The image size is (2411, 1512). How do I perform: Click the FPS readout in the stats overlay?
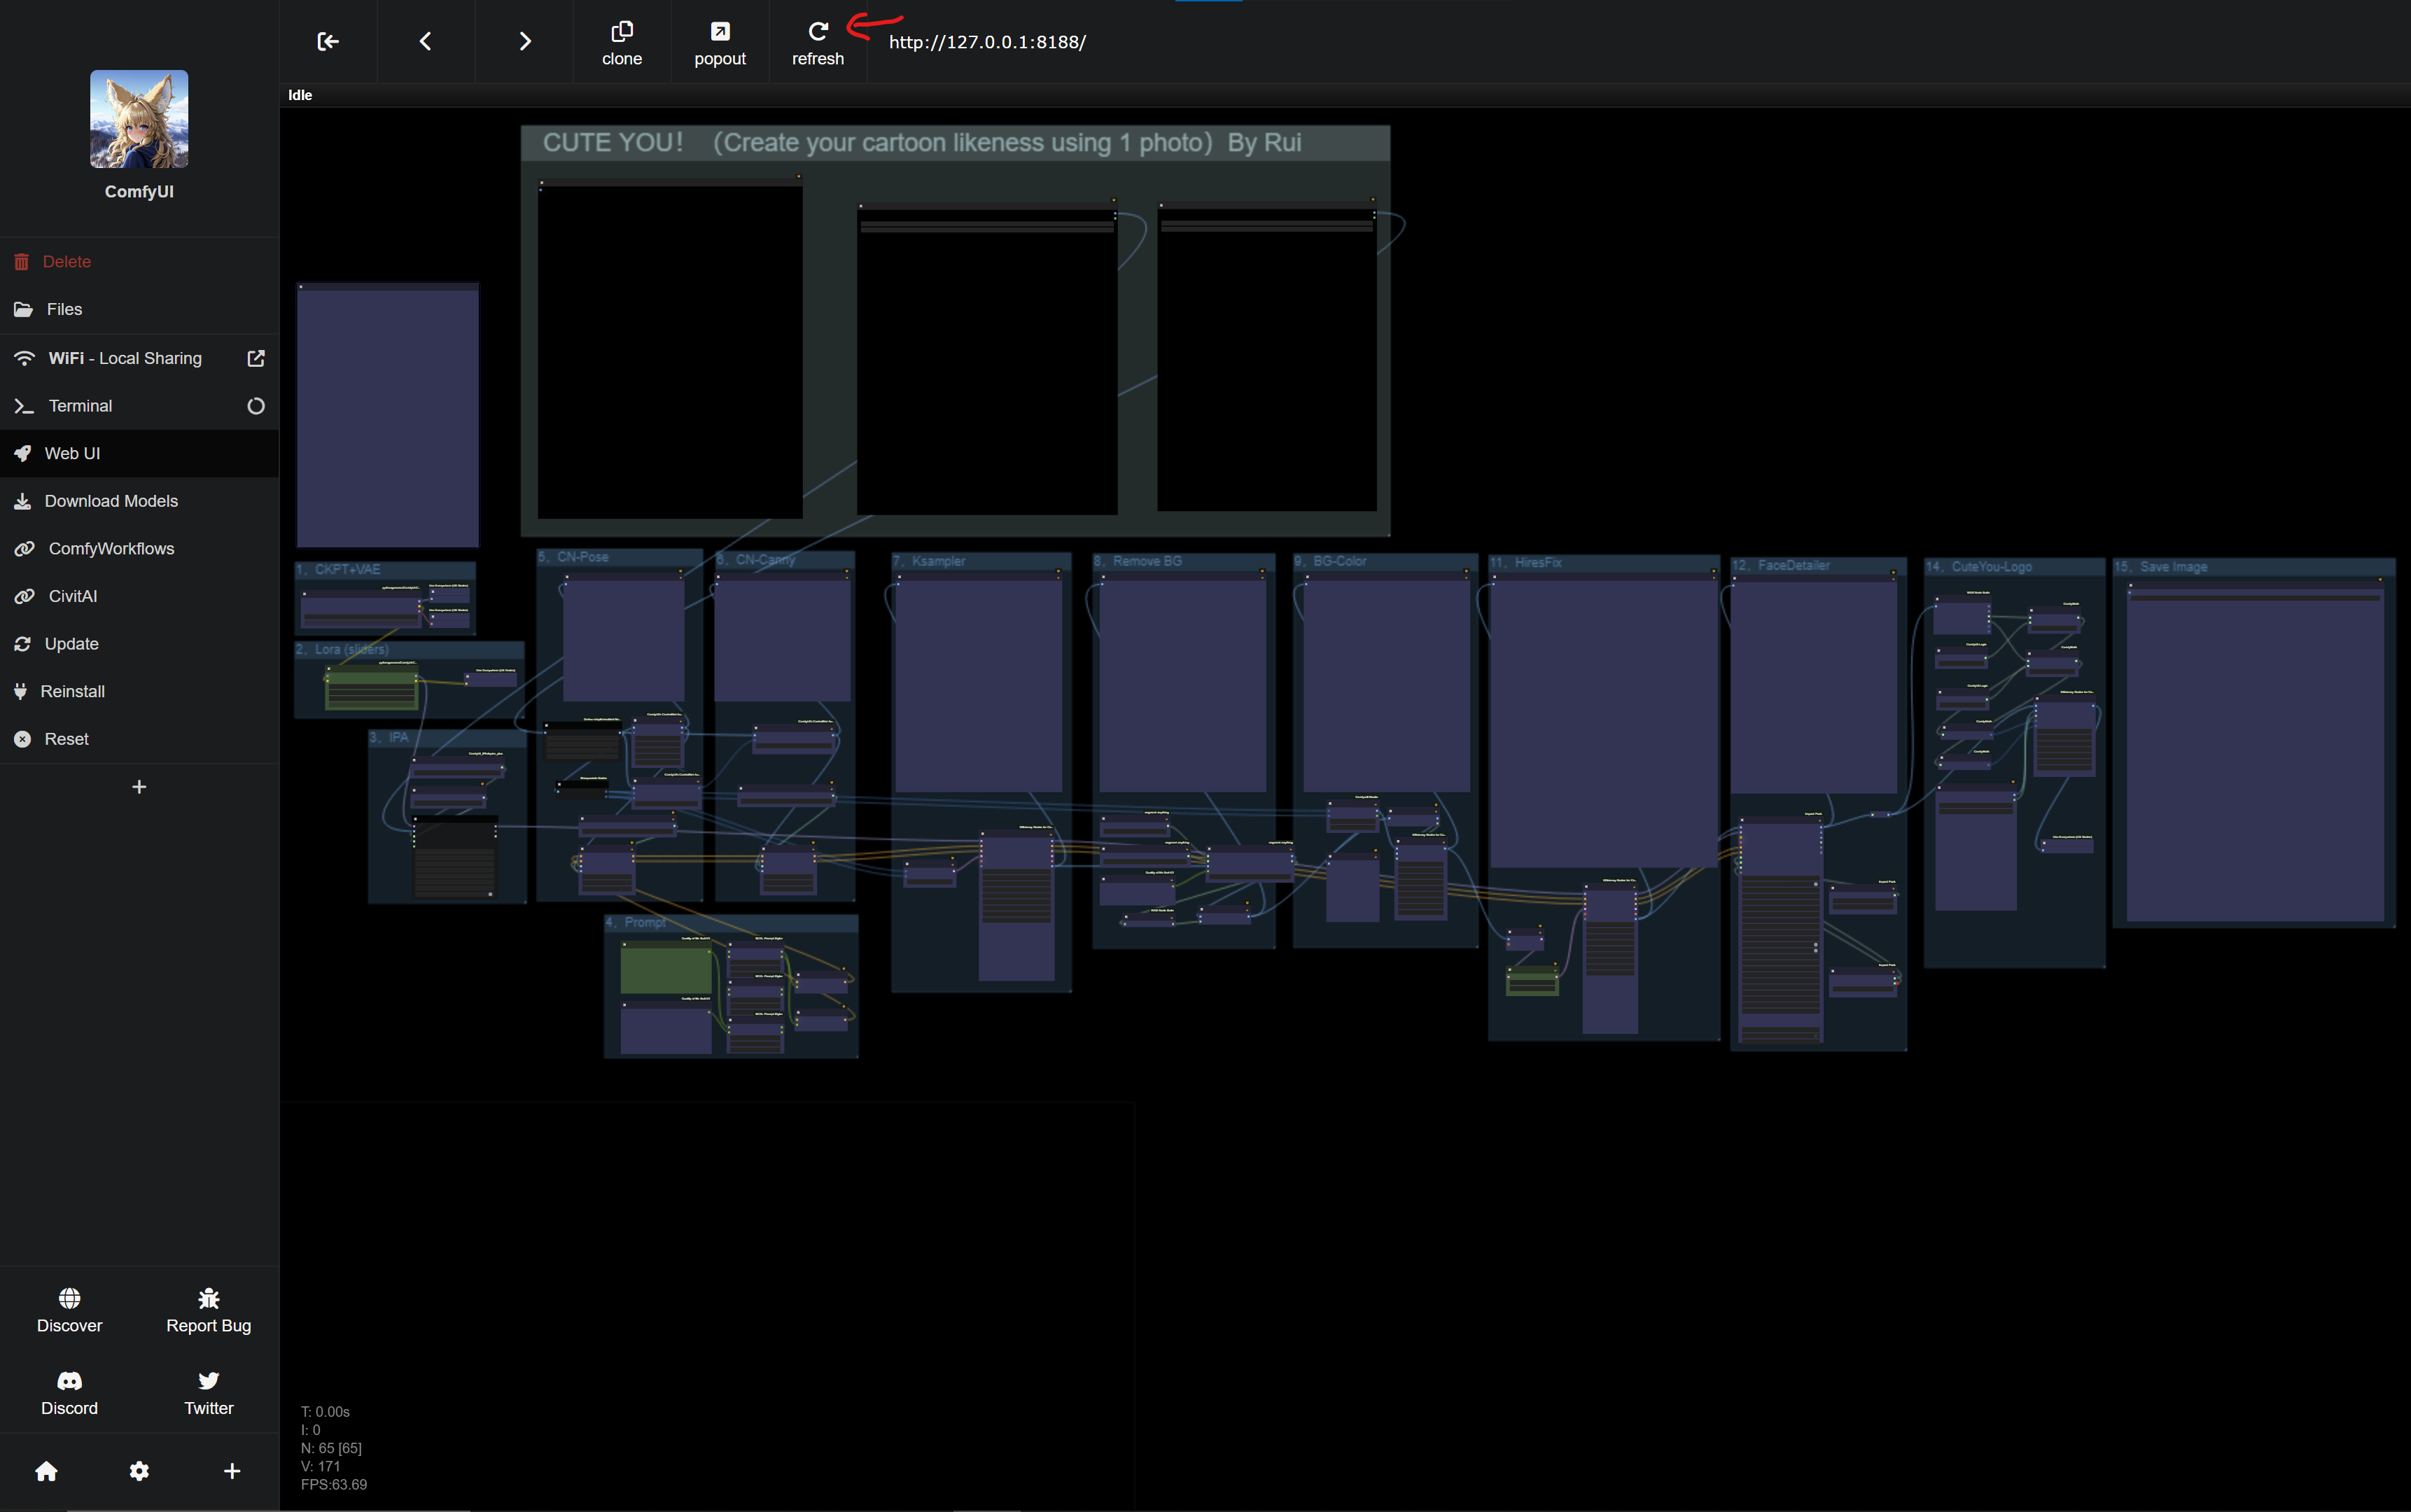[x=334, y=1484]
